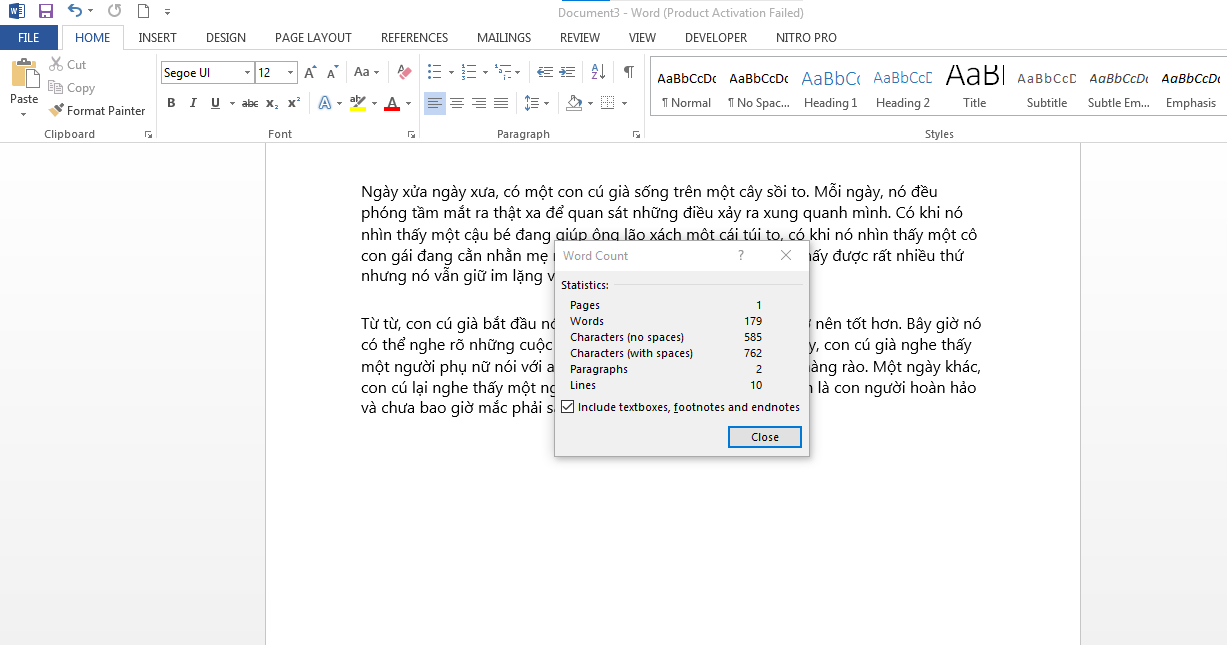Customize the quick access toolbar dropdown
1227x645 pixels.
(167, 12)
